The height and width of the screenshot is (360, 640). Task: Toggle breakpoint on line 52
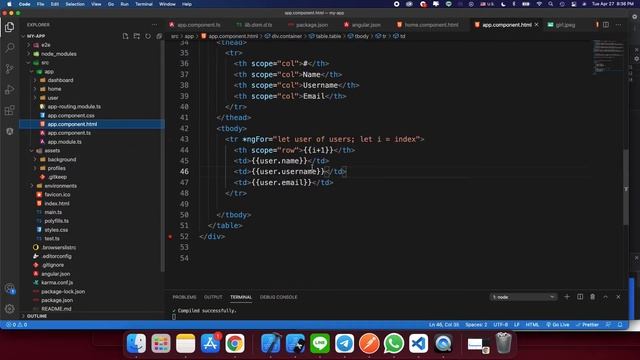tap(170, 236)
